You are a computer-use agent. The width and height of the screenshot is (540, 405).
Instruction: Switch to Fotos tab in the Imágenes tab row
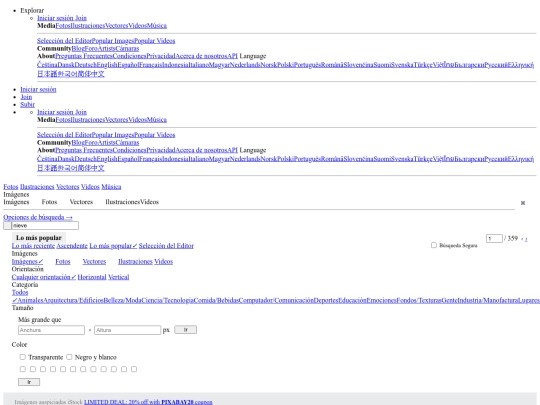pyautogui.click(x=49, y=202)
